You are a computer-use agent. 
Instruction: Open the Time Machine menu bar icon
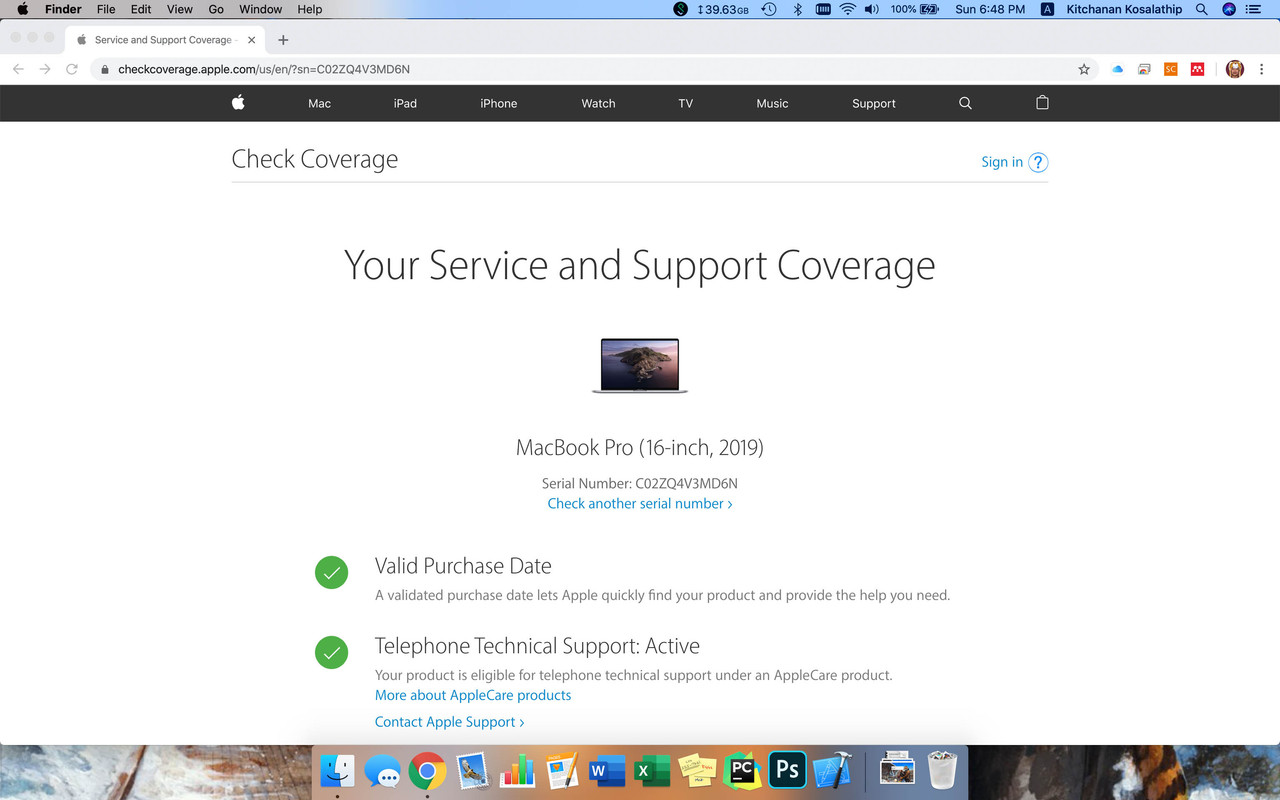click(768, 9)
